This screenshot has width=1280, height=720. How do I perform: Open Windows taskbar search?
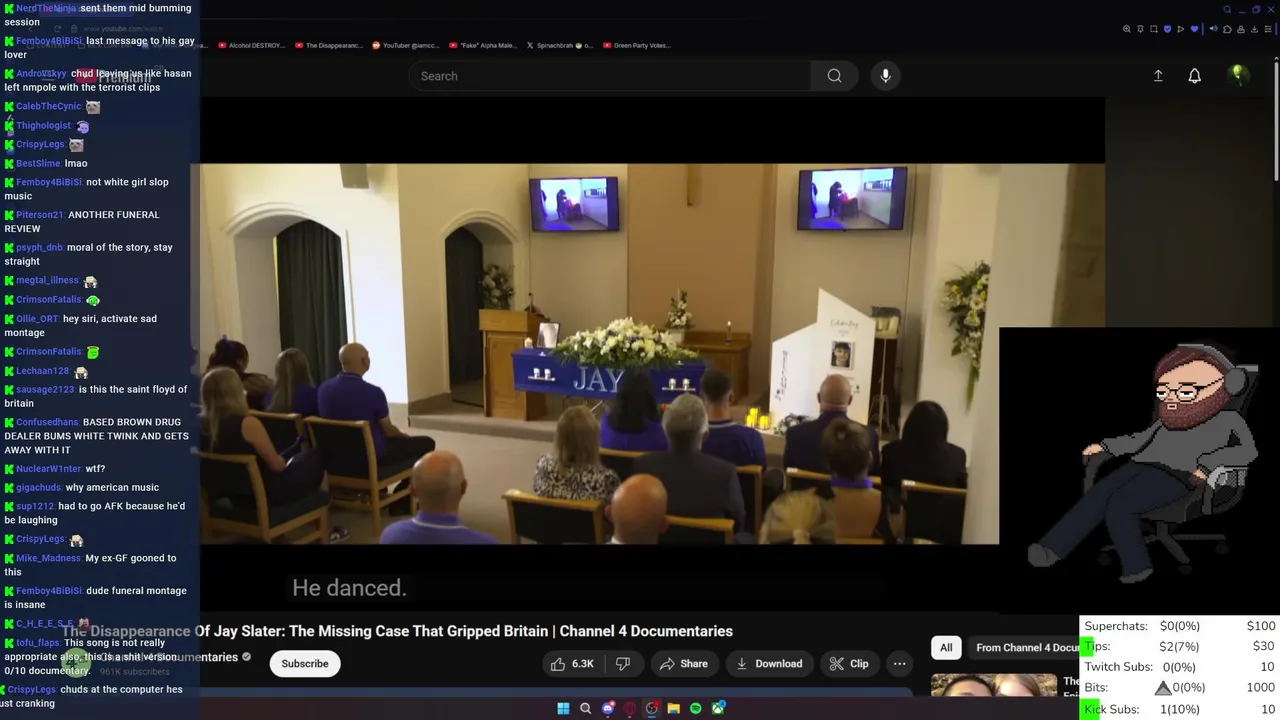(585, 708)
